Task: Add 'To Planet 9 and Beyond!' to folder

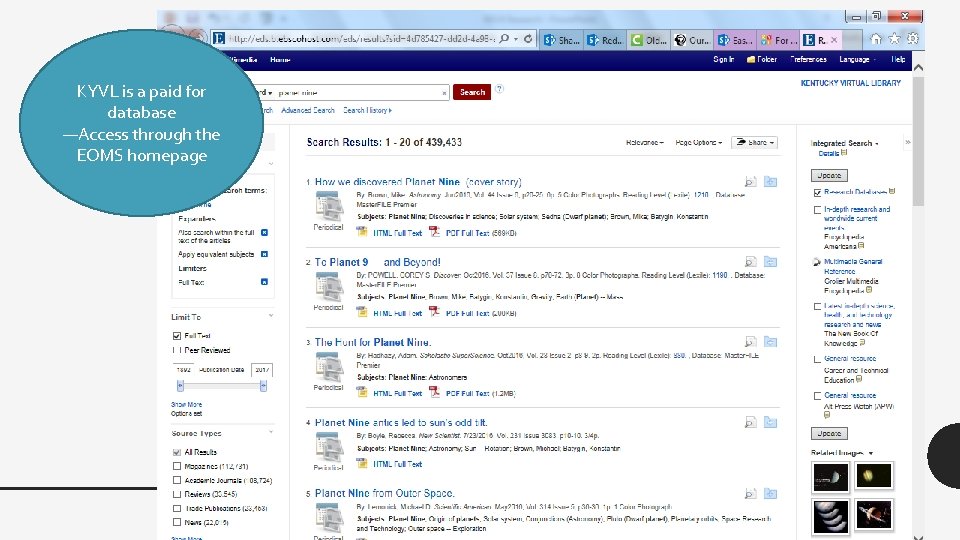Action: pos(770,262)
